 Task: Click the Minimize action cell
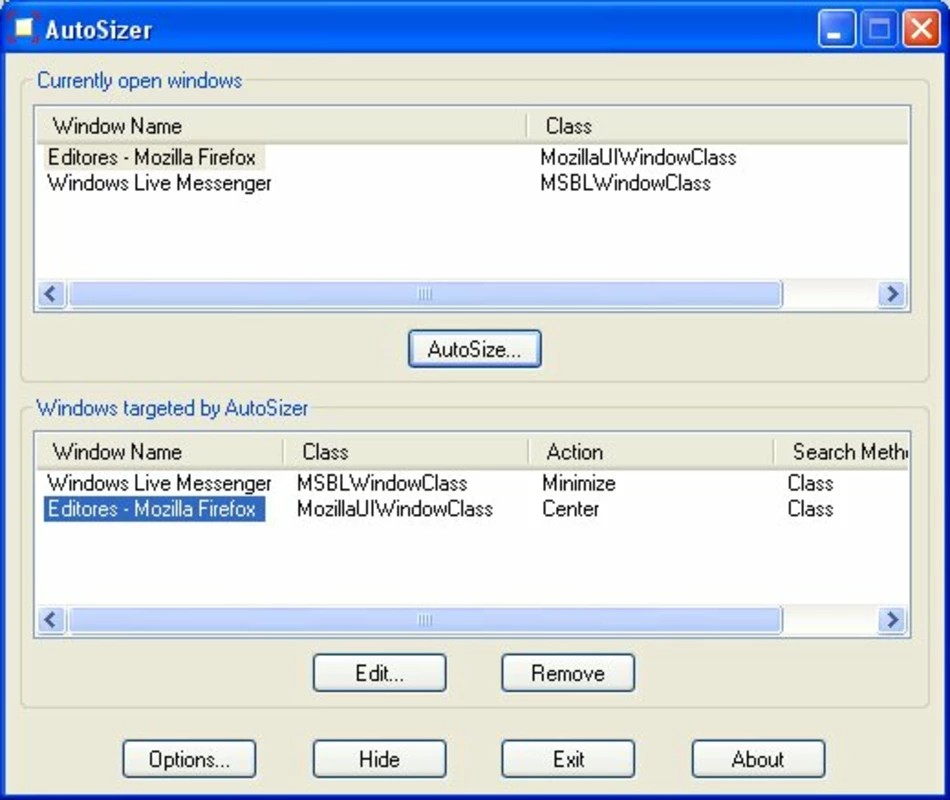[x=579, y=483]
